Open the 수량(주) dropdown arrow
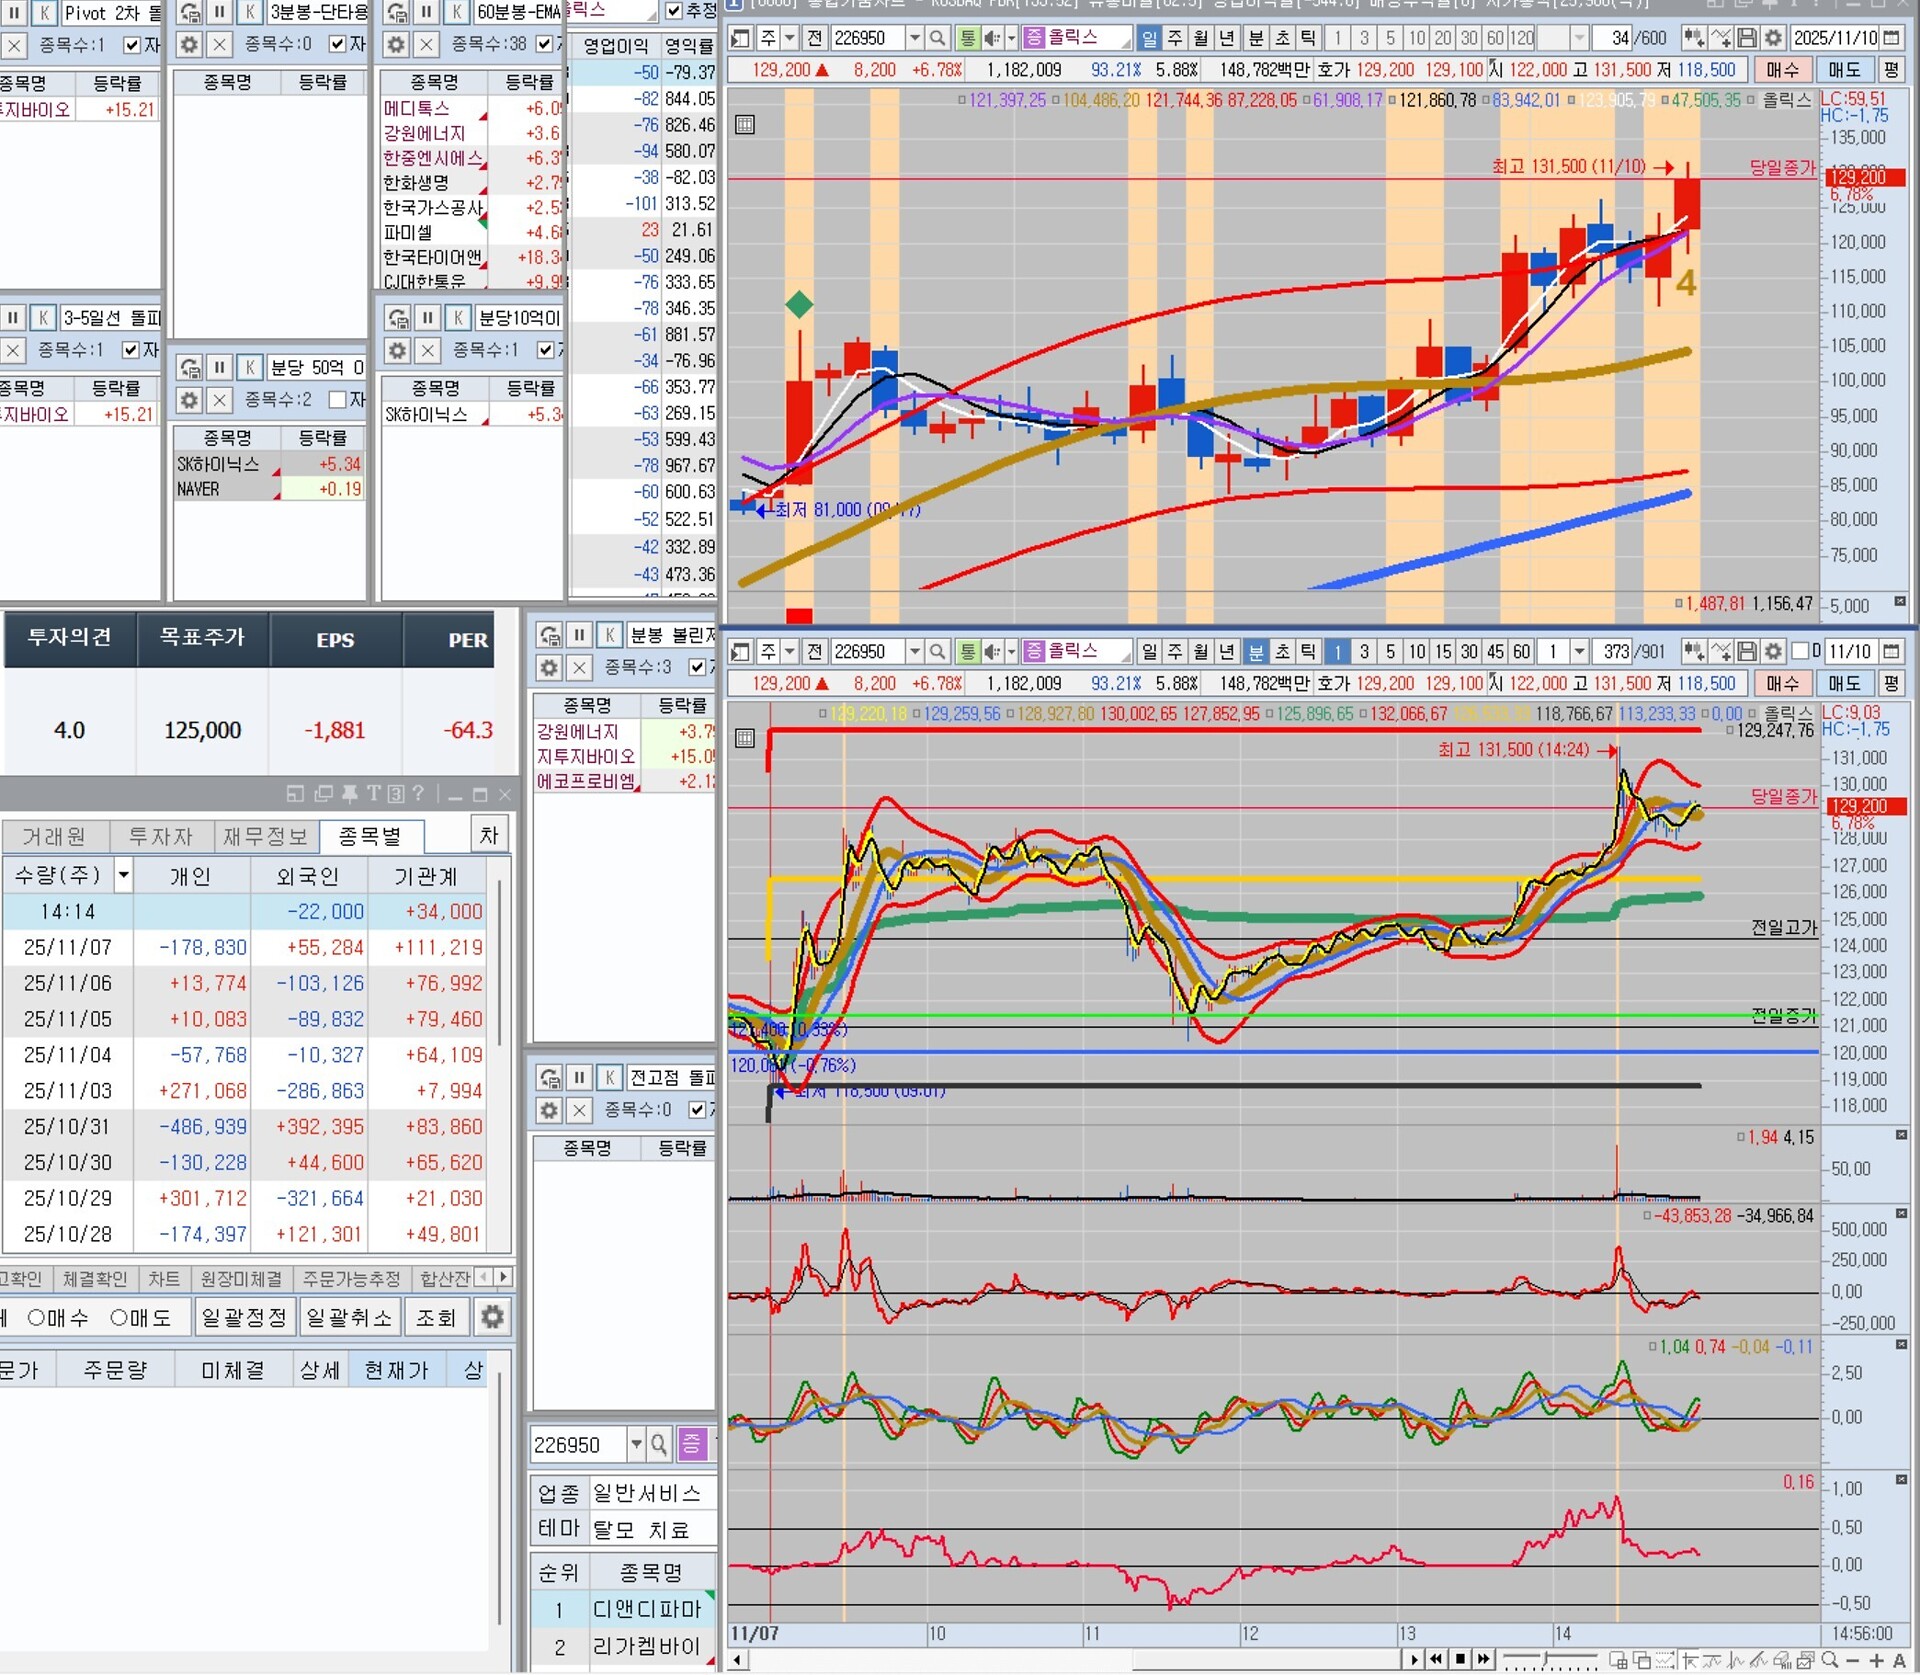1920x1675 pixels. (123, 876)
